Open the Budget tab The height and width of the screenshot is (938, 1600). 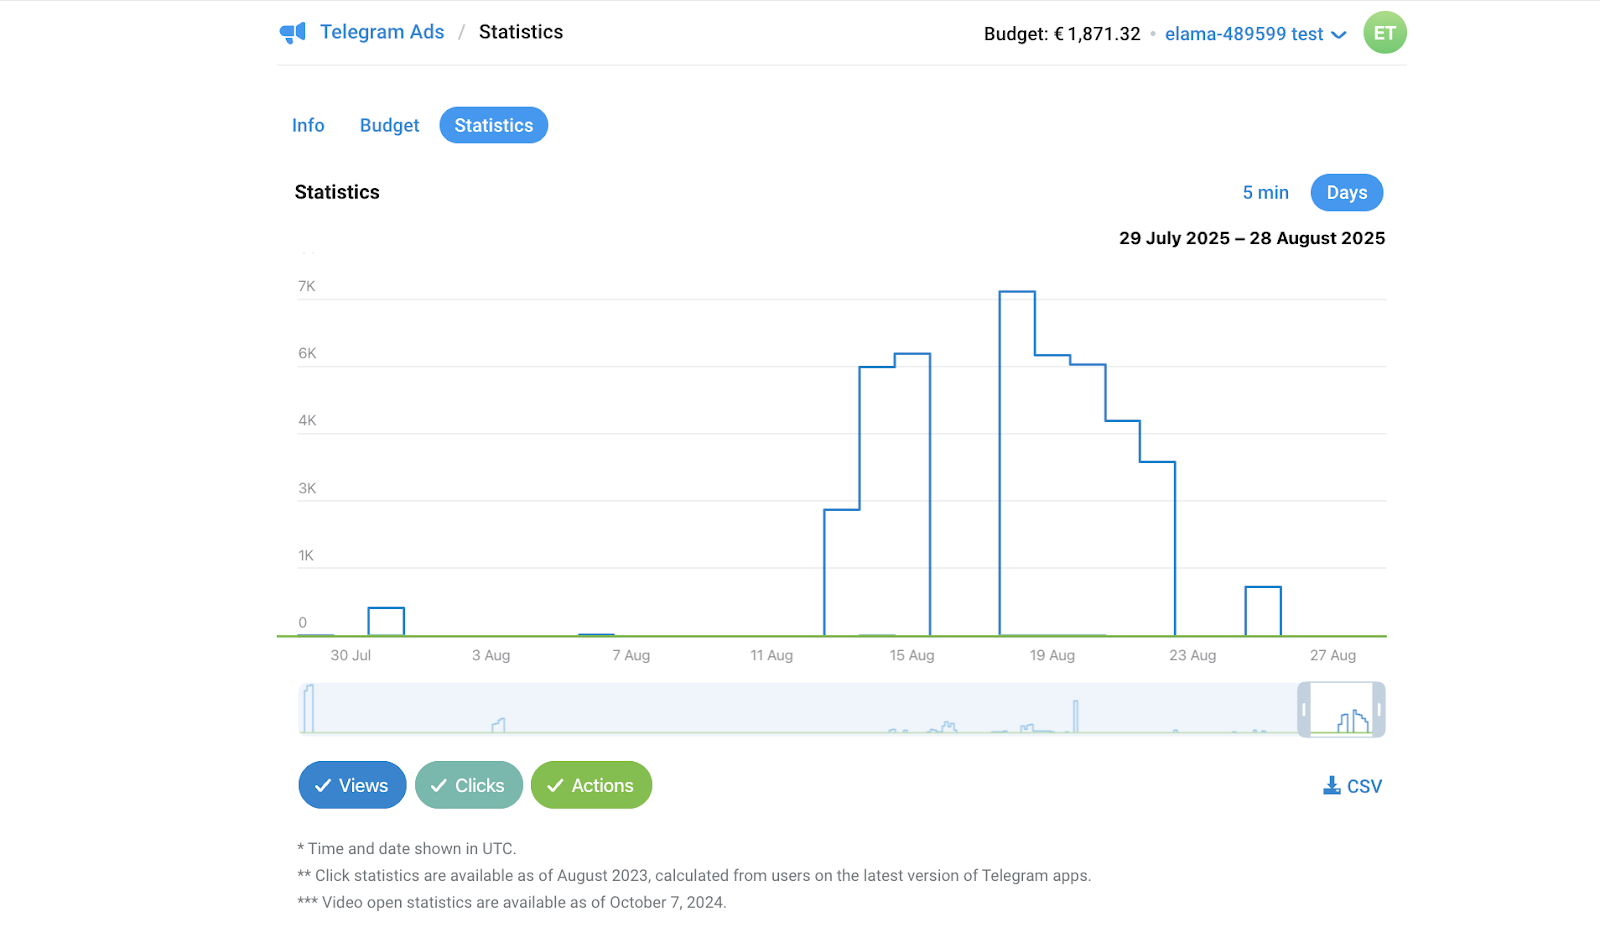[x=389, y=125]
